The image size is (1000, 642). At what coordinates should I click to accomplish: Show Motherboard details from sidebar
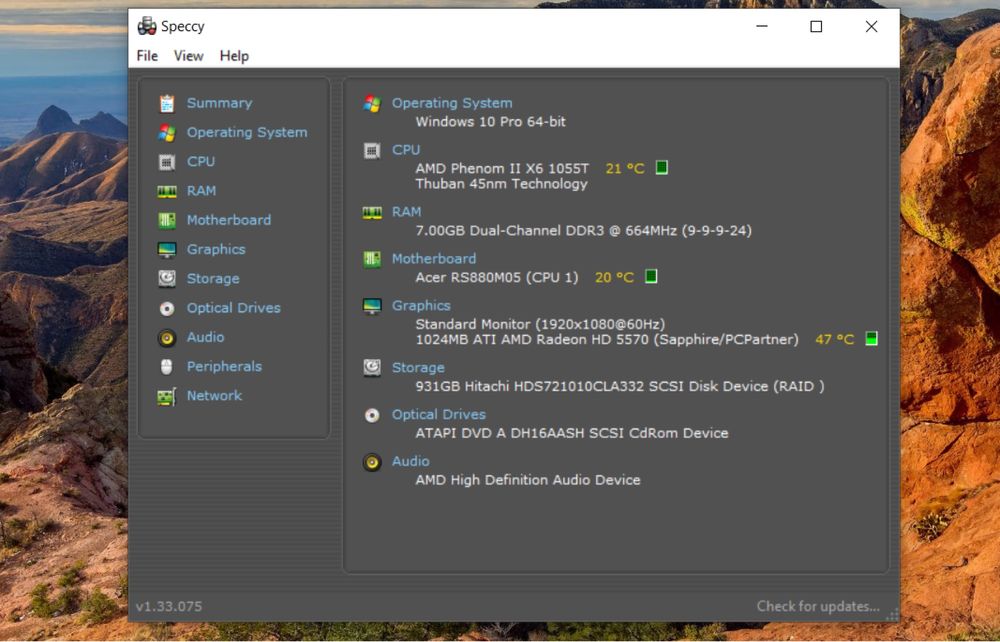pyautogui.click(x=229, y=221)
